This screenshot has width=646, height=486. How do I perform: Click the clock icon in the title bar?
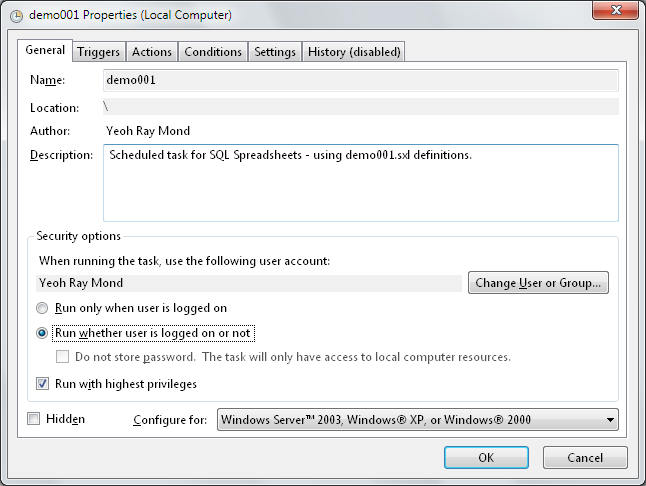(16, 15)
